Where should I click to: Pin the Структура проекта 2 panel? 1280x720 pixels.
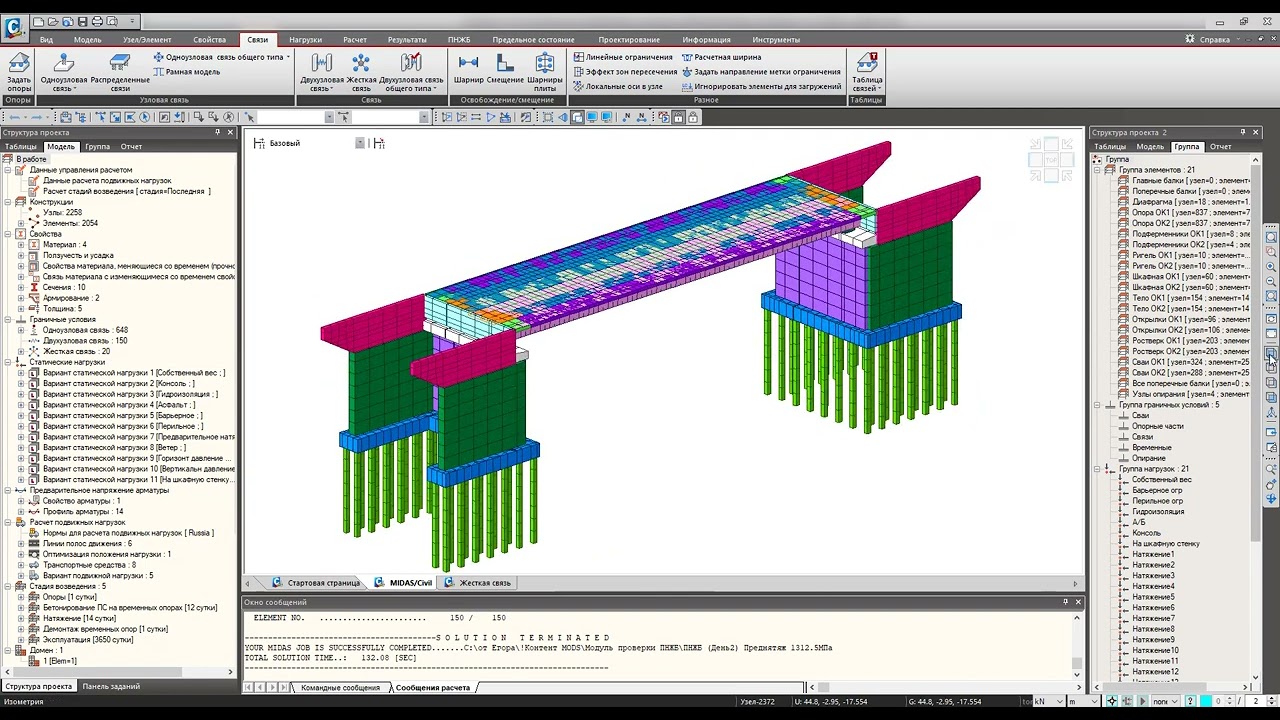point(1243,132)
